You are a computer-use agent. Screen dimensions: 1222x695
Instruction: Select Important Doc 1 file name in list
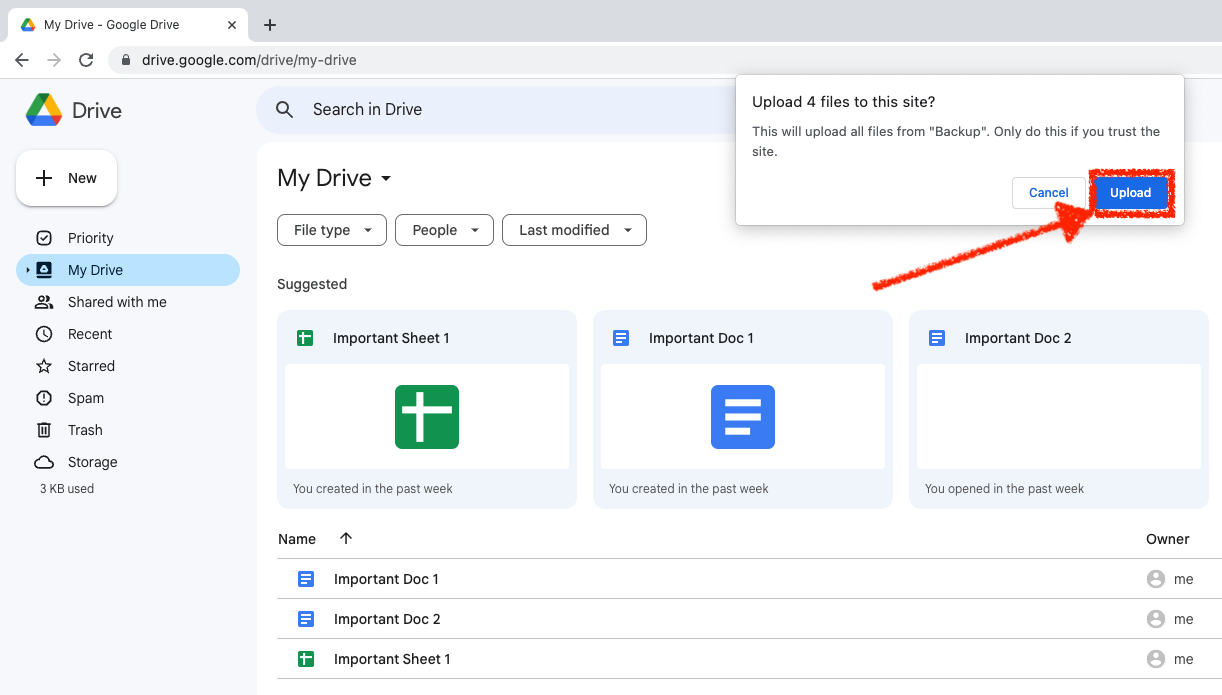pos(386,579)
